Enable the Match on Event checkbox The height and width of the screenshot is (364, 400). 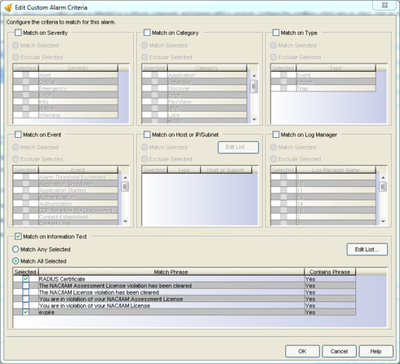(x=18, y=135)
